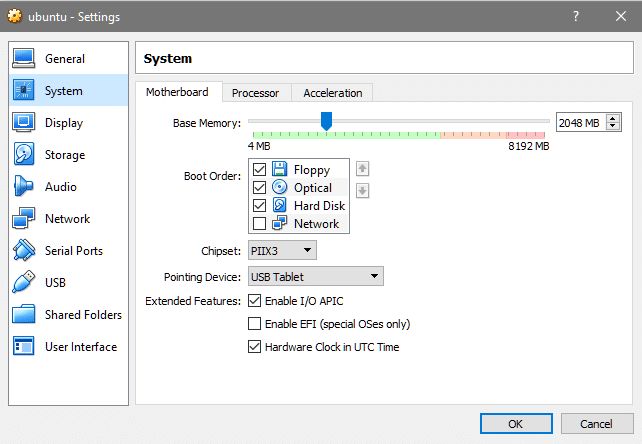Click the Shared Folders folder icon
Image resolution: width=642 pixels, height=444 pixels.
tap(23, 314)
